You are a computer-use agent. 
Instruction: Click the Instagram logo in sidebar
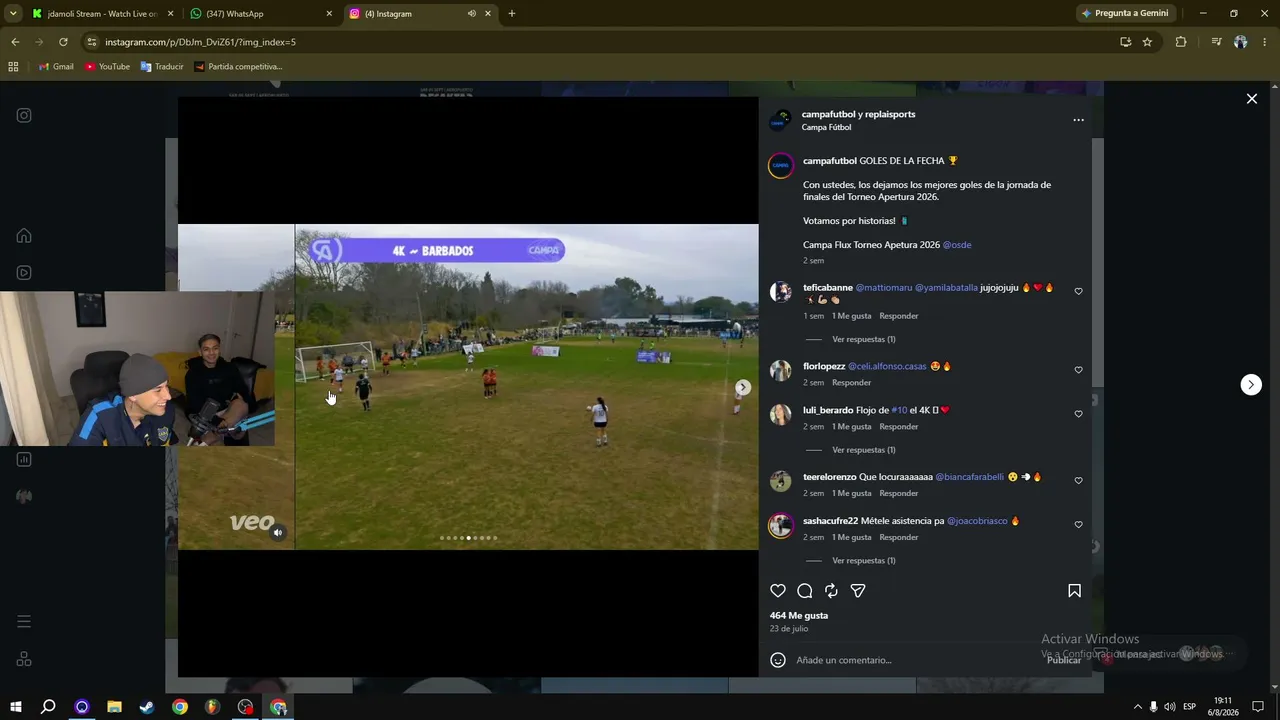click(24, 115)
